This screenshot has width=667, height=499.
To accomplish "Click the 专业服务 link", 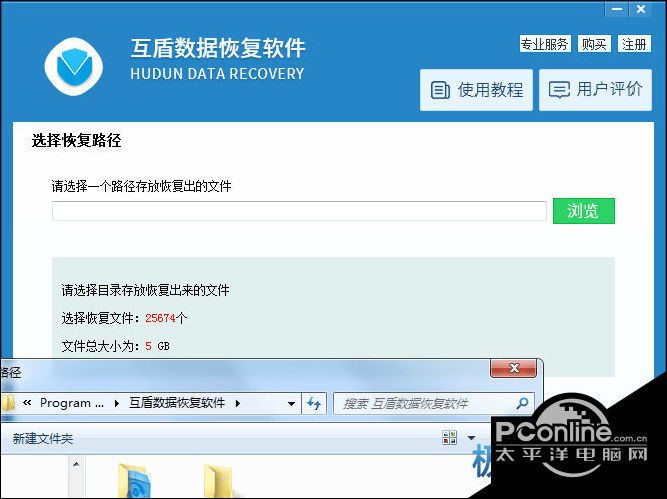I will [x=545, y=44].
